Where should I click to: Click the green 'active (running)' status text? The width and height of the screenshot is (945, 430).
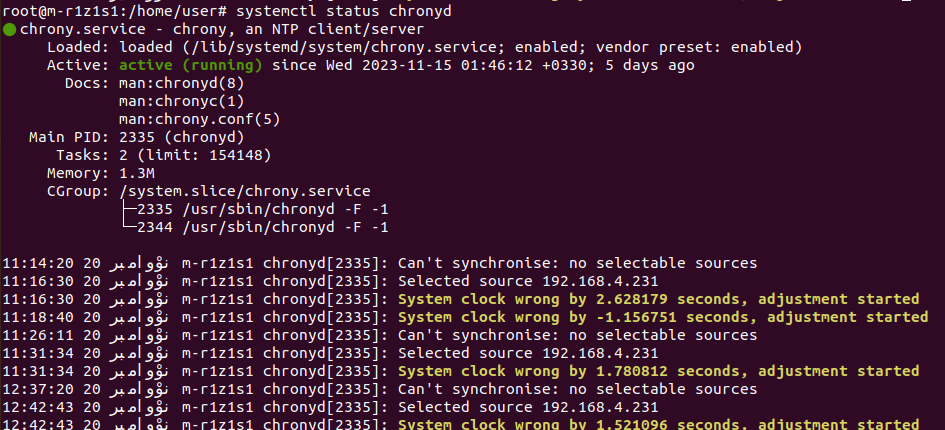tap(190, 65)
